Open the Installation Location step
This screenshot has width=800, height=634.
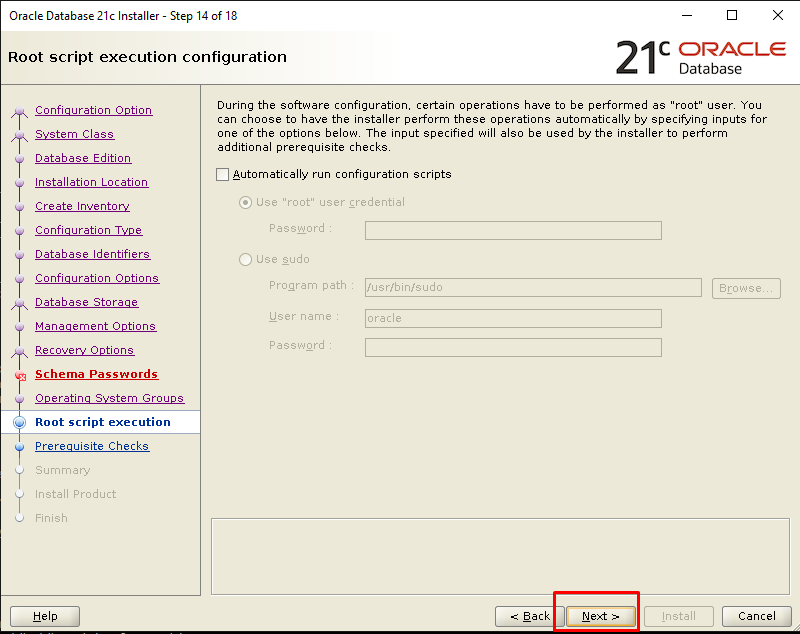[x=91, y=182]
